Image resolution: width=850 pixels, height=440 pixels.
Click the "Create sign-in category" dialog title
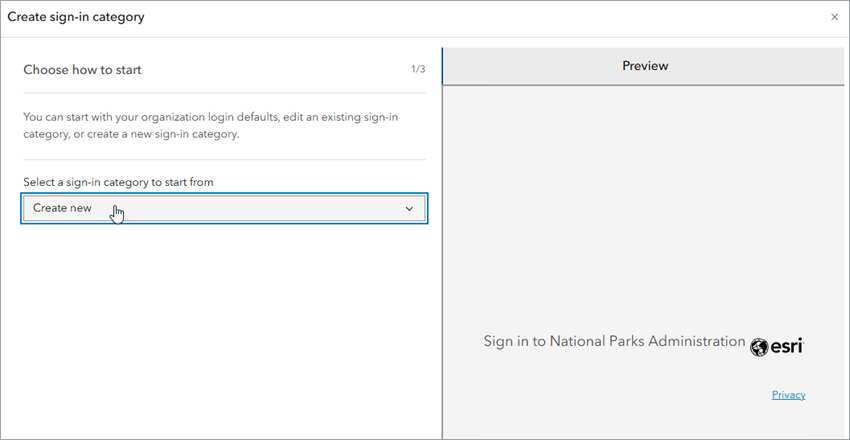[76, 17]
